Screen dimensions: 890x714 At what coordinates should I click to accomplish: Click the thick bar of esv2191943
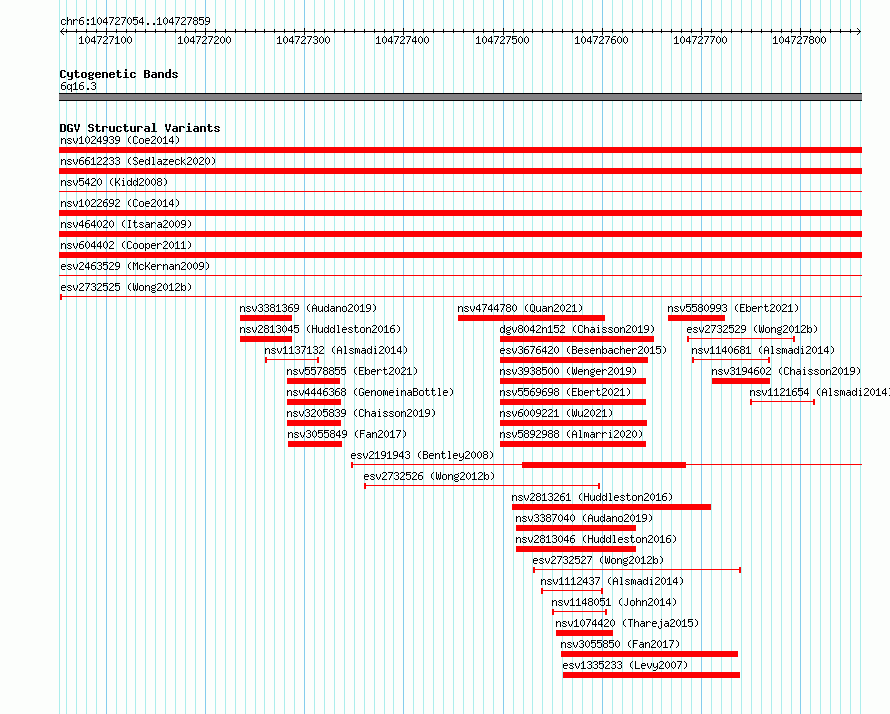click(604, 465)
